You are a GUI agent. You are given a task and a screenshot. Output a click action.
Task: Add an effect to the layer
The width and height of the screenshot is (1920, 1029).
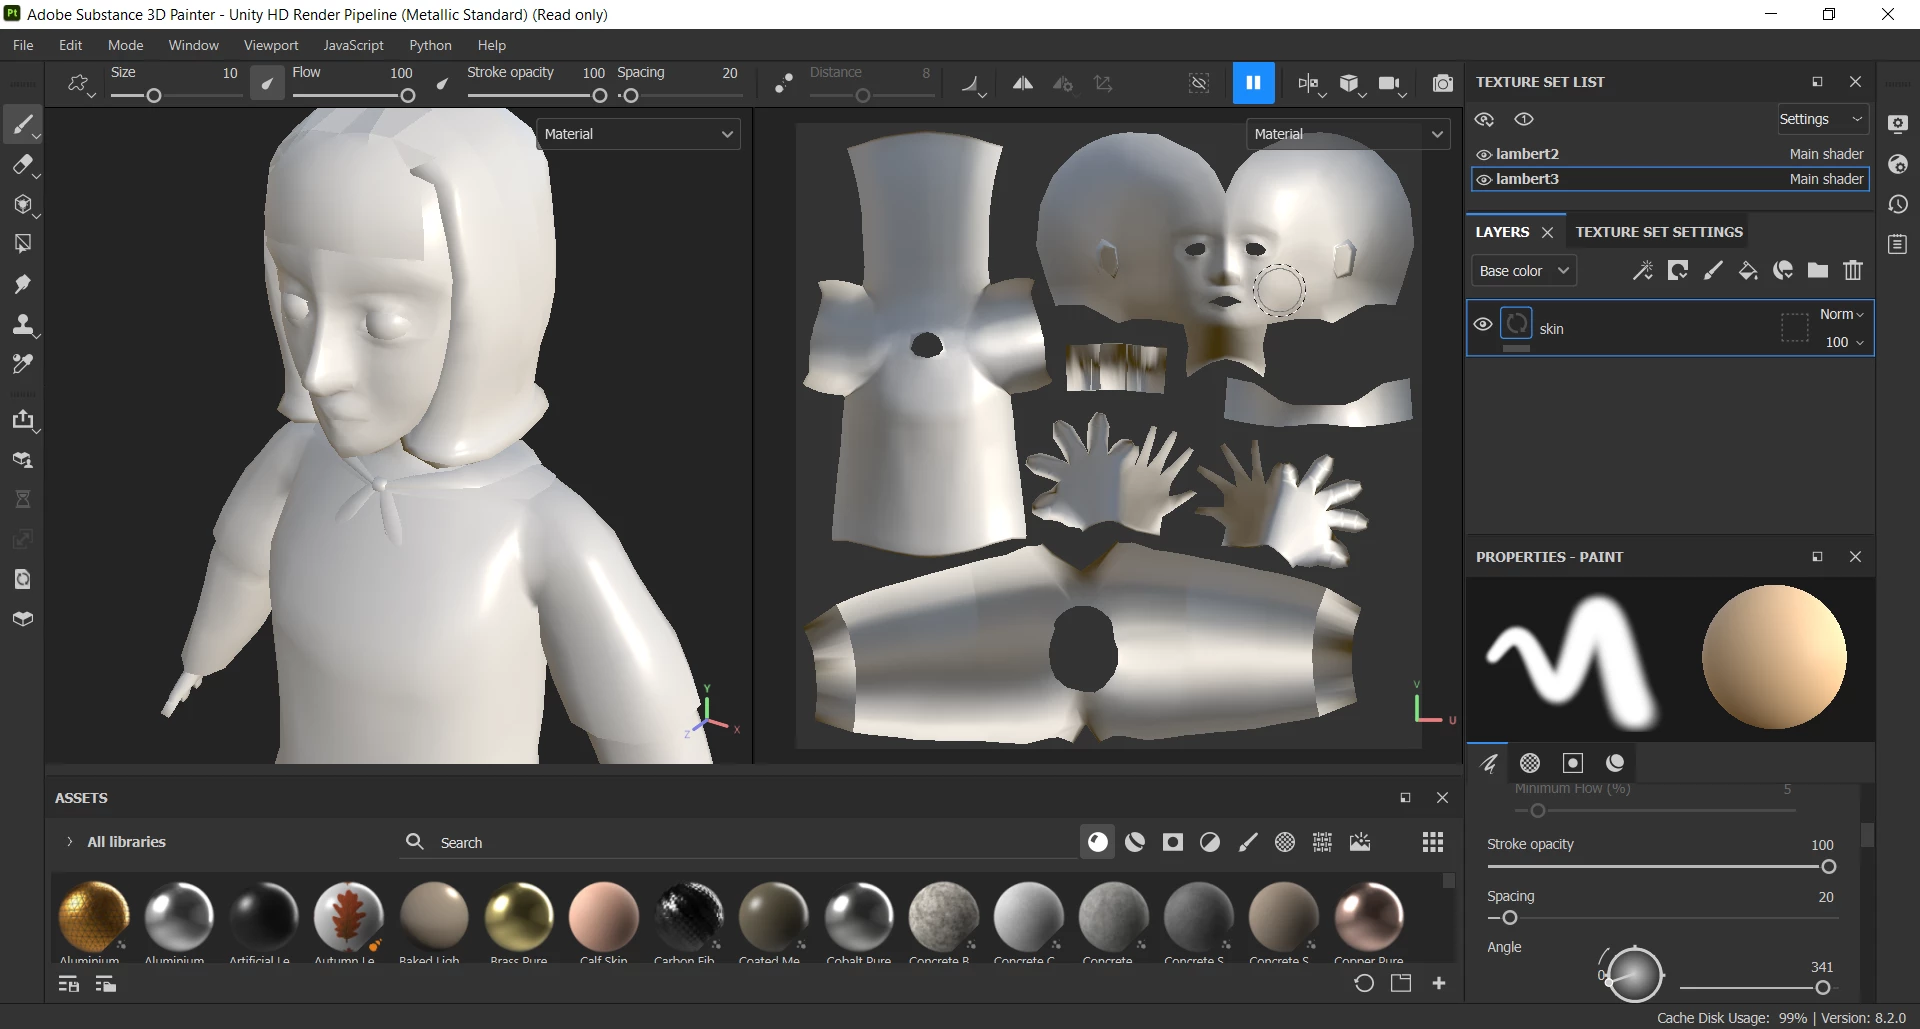click(1642, 271)
